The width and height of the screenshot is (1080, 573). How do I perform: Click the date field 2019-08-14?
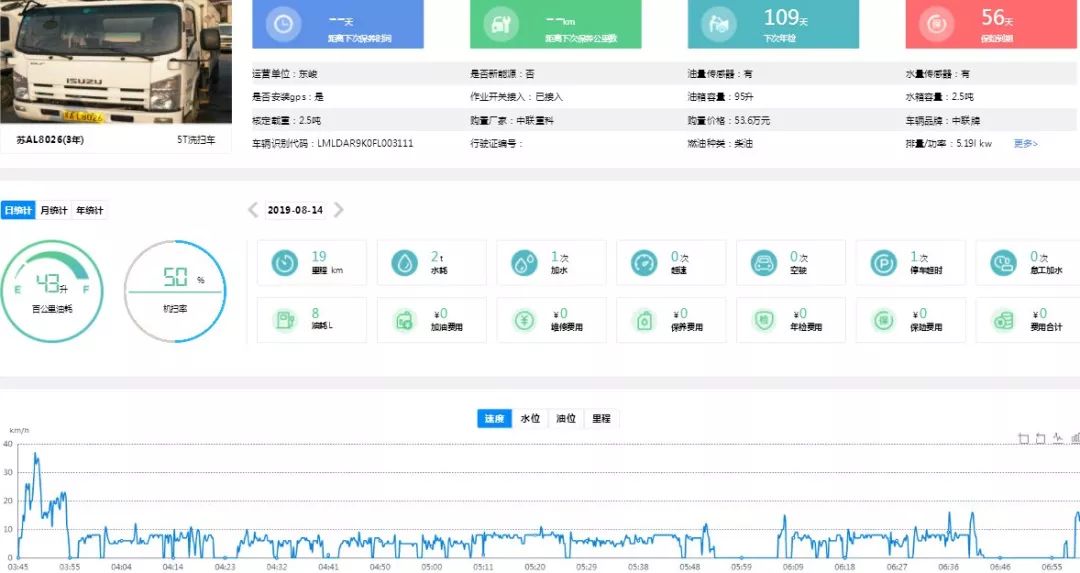295,210
